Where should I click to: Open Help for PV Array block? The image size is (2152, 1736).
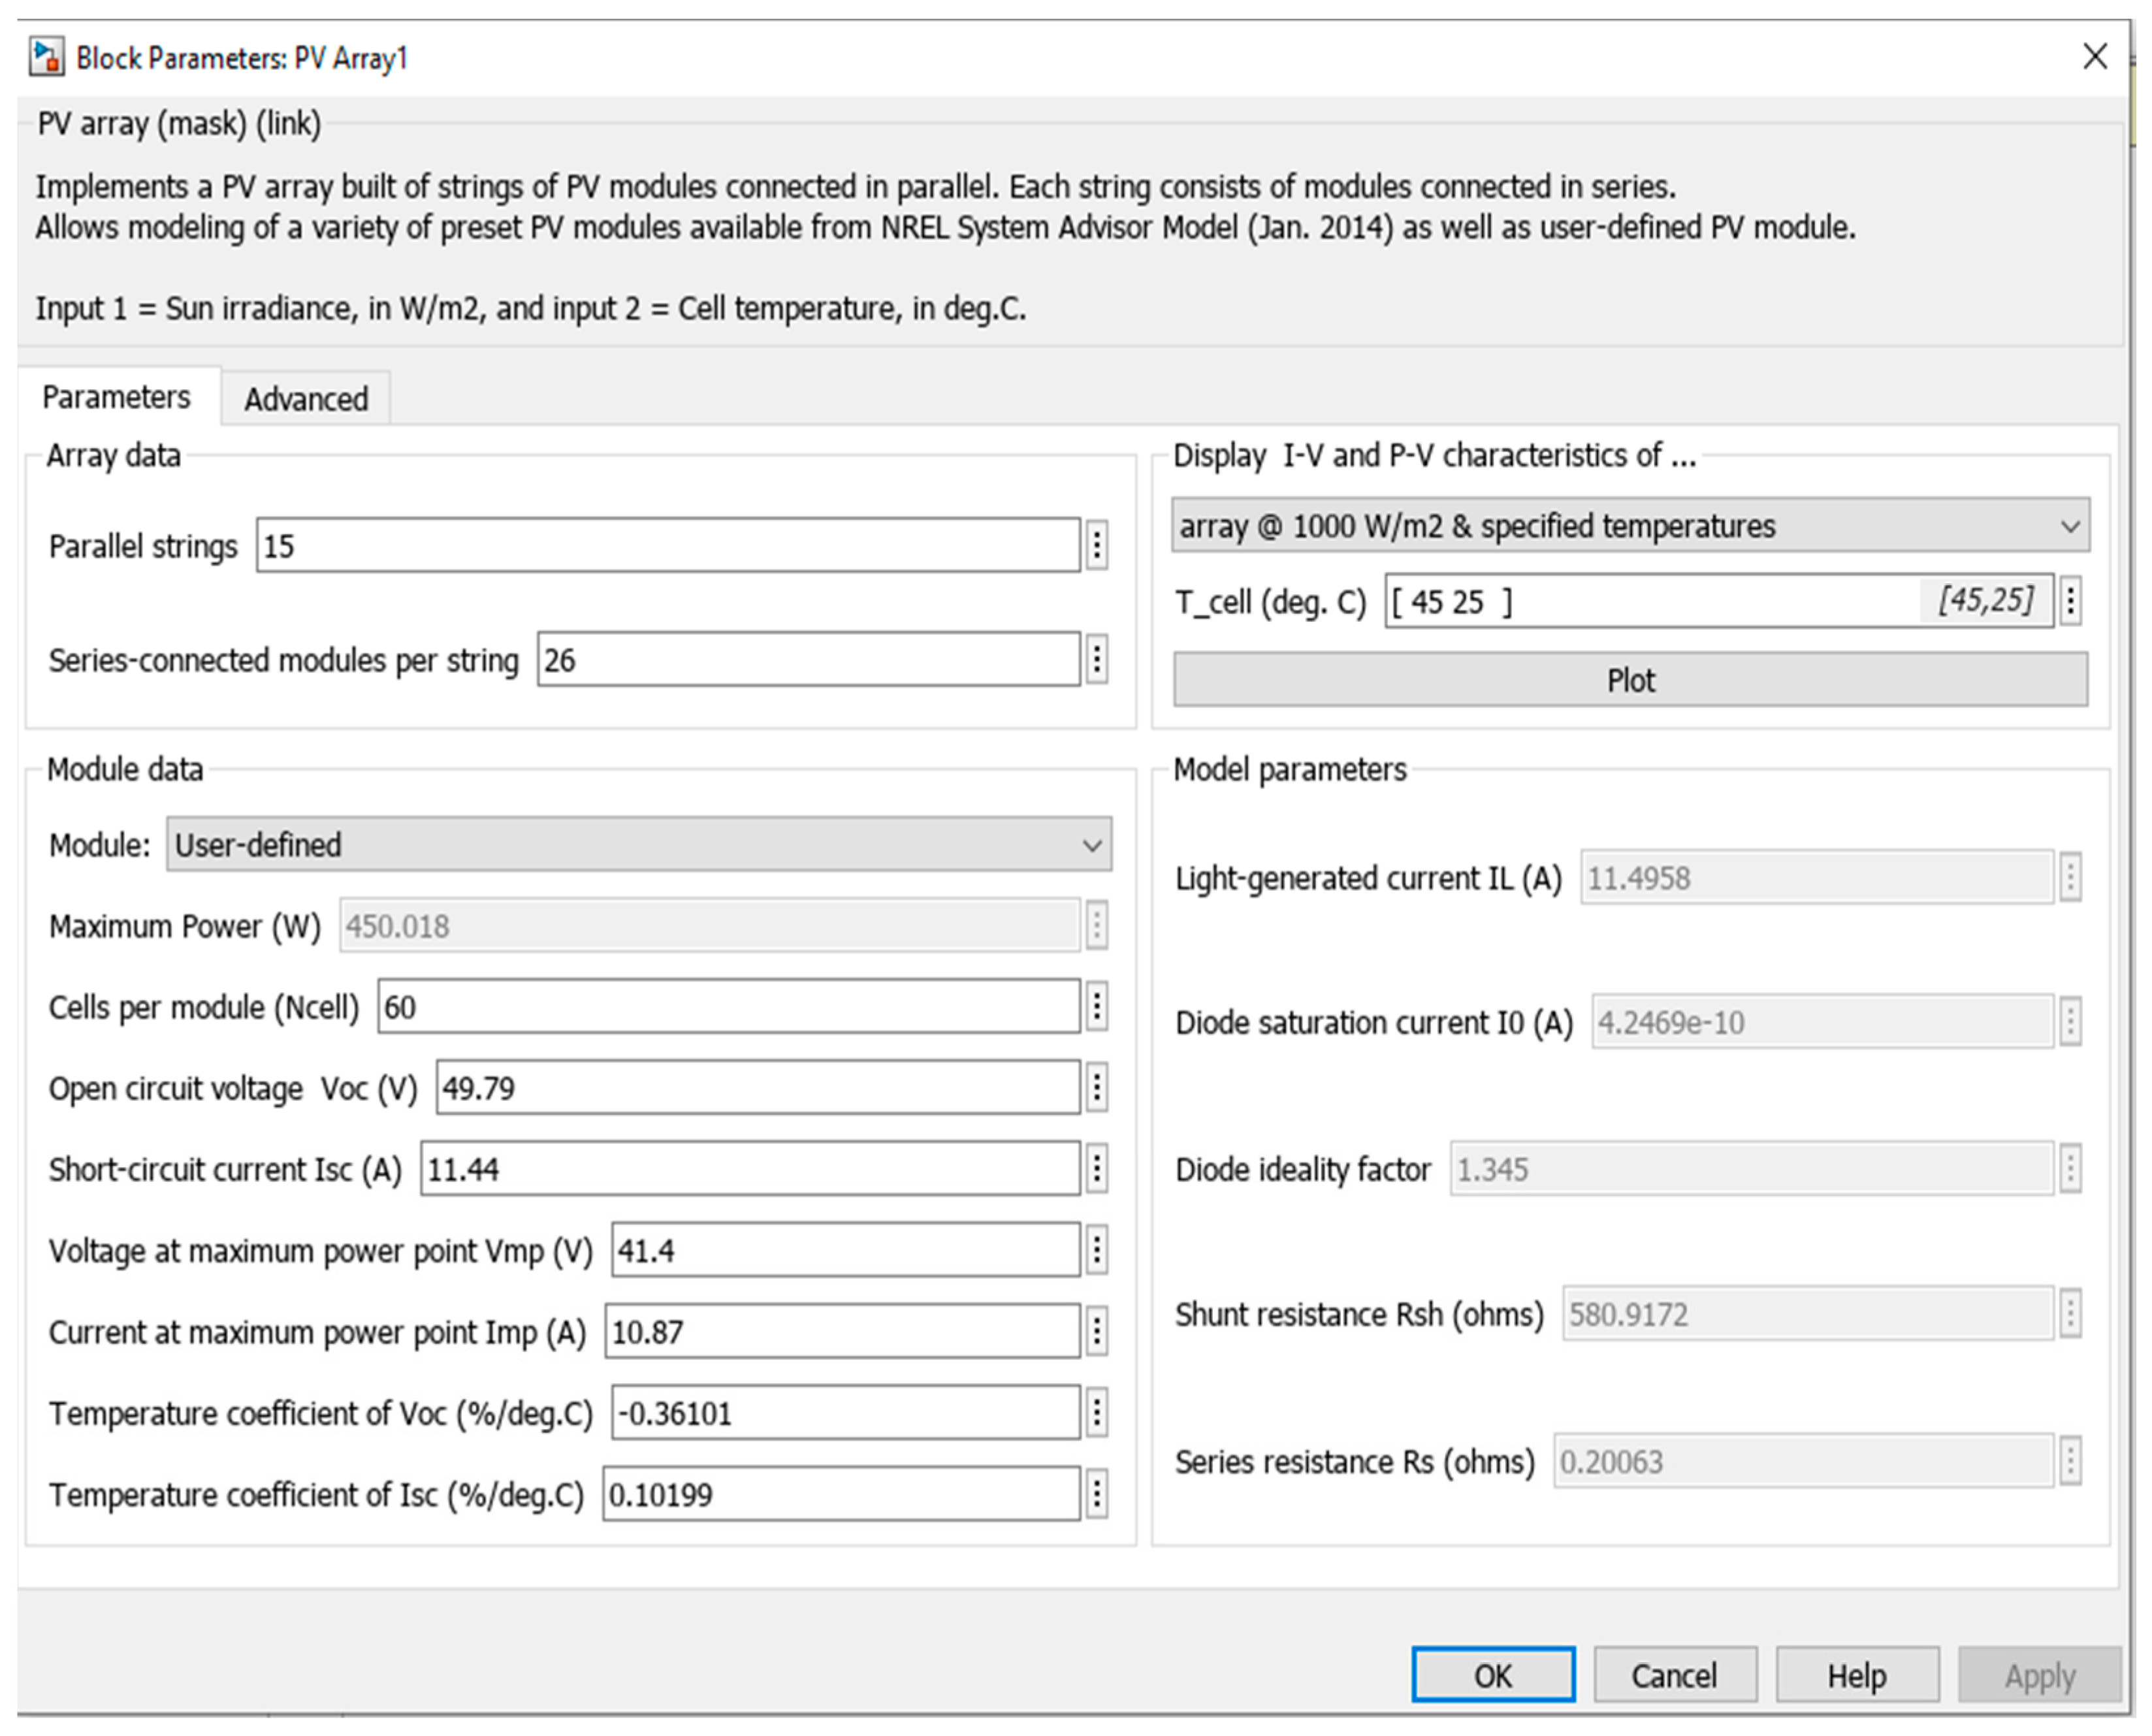[1856, 1675]
